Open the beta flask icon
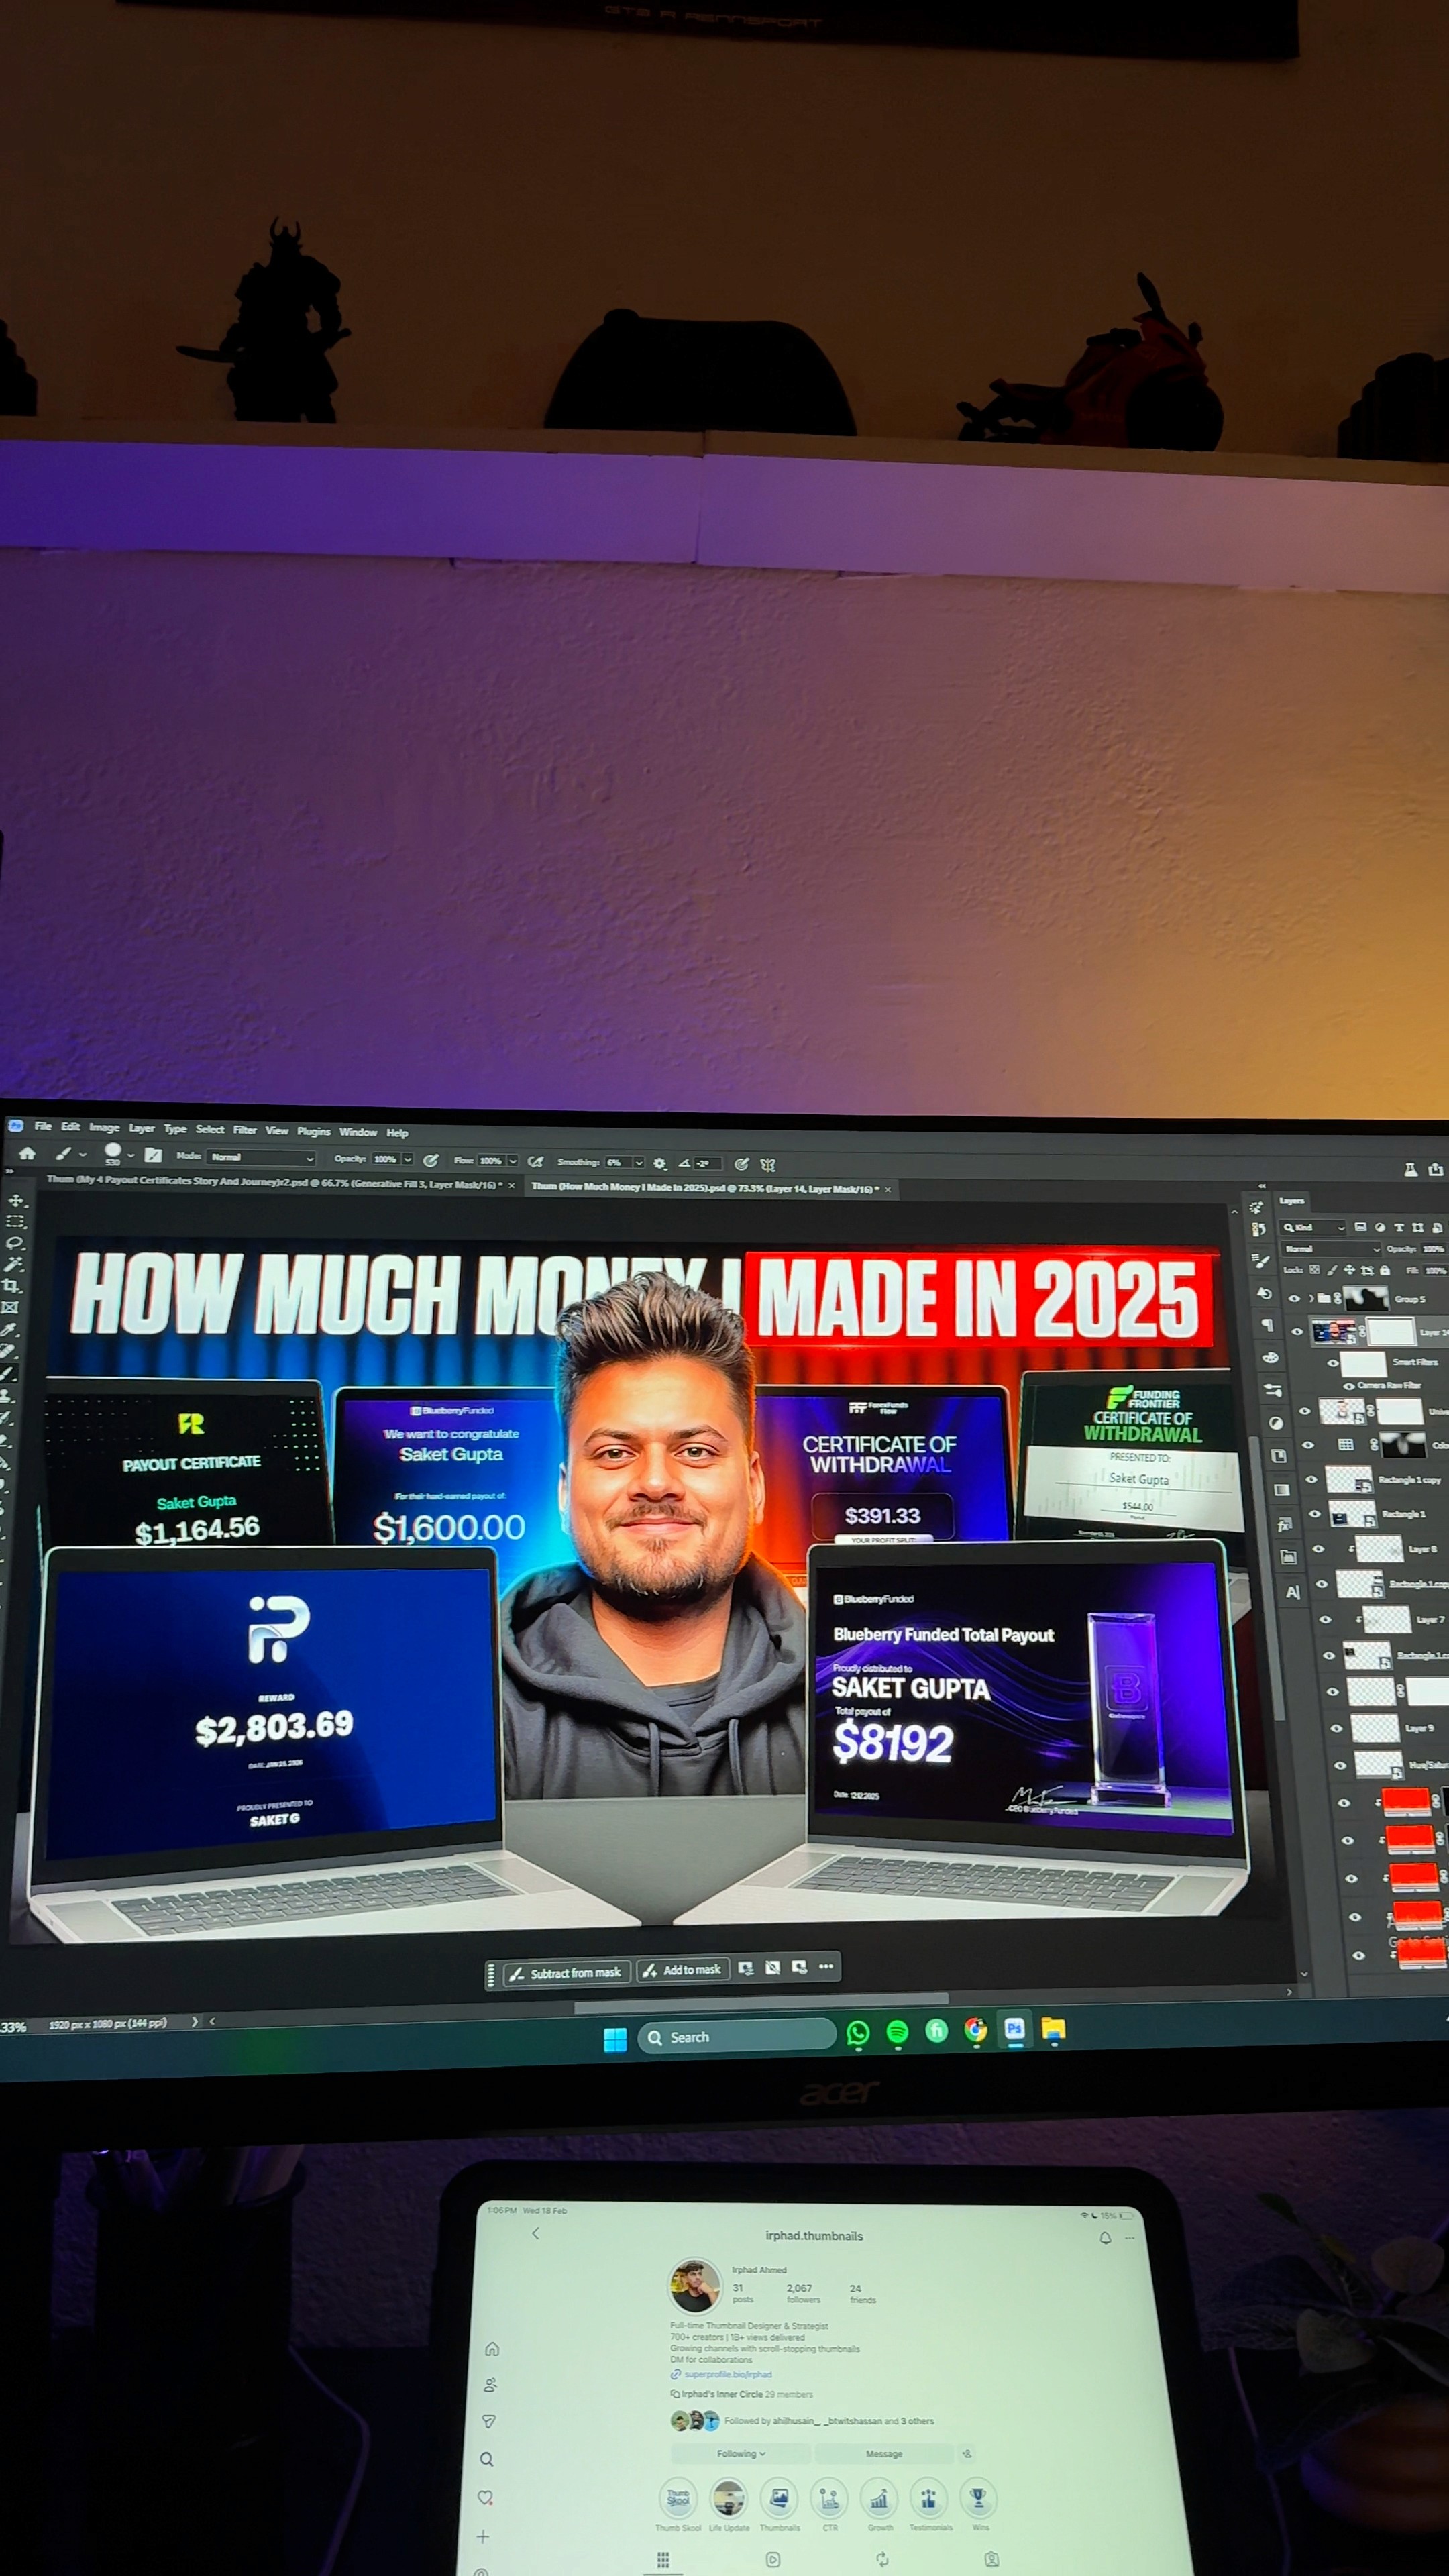The image size is (1449, 2576). coord(1410,1169)
